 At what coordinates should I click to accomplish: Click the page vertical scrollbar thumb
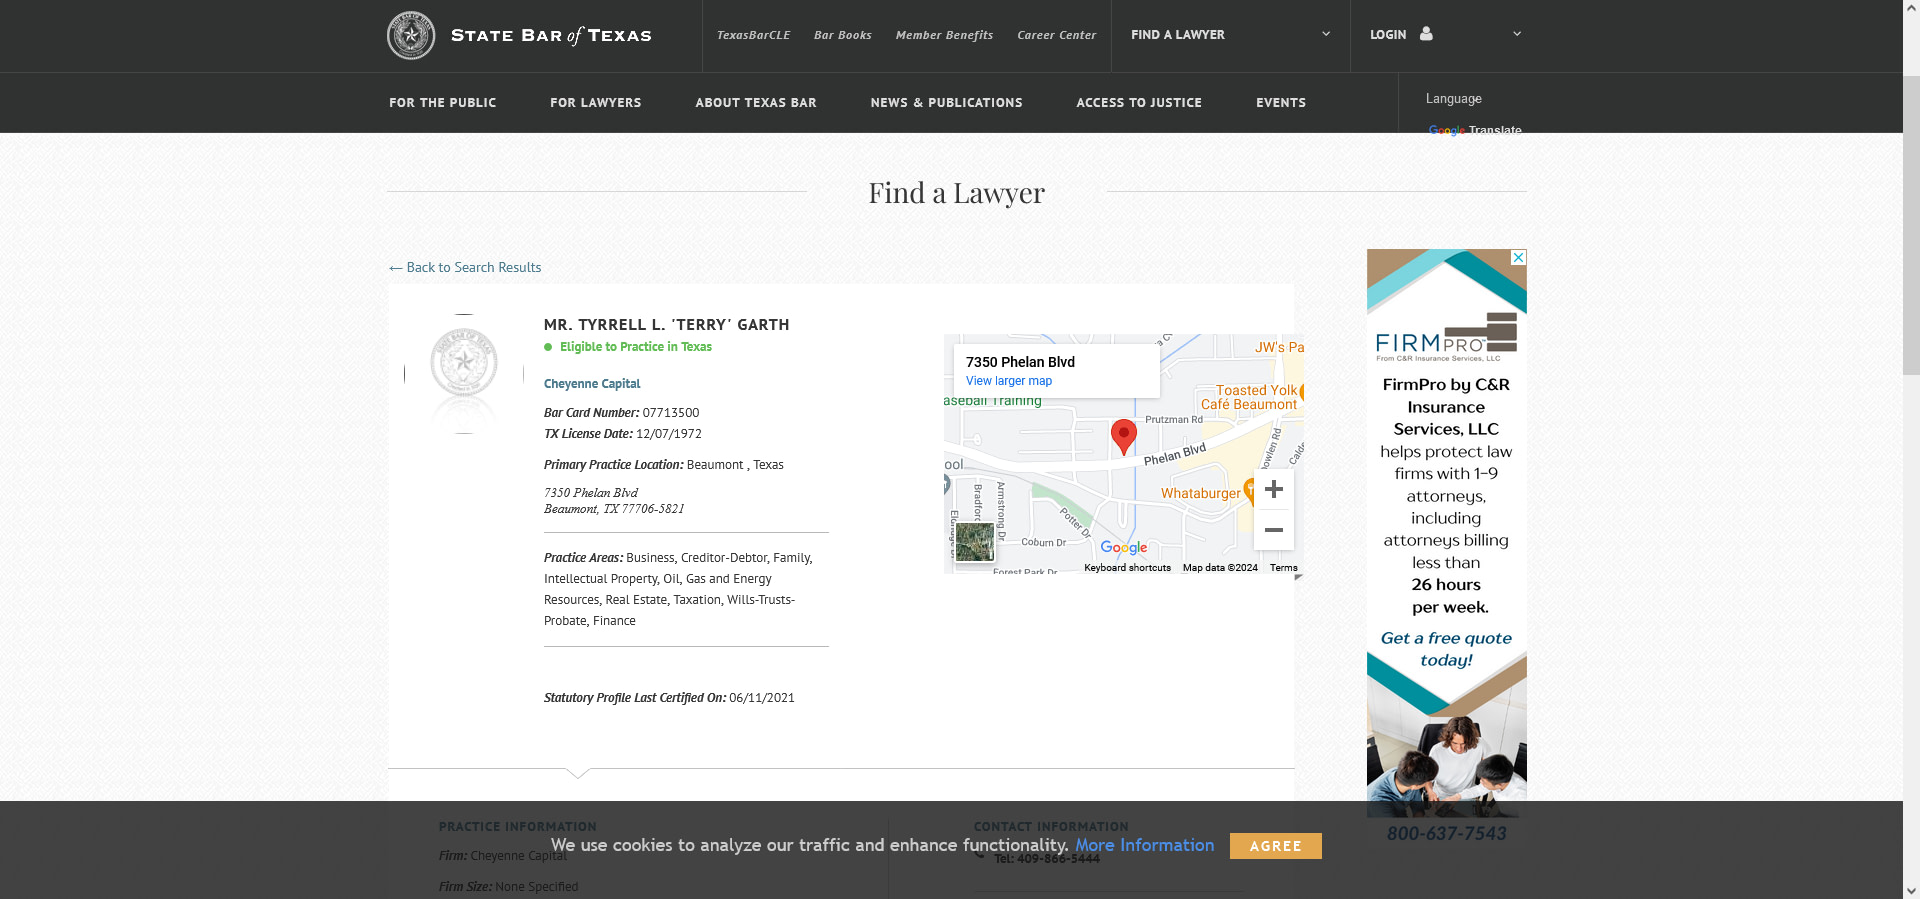click(x=1911, y=225)
